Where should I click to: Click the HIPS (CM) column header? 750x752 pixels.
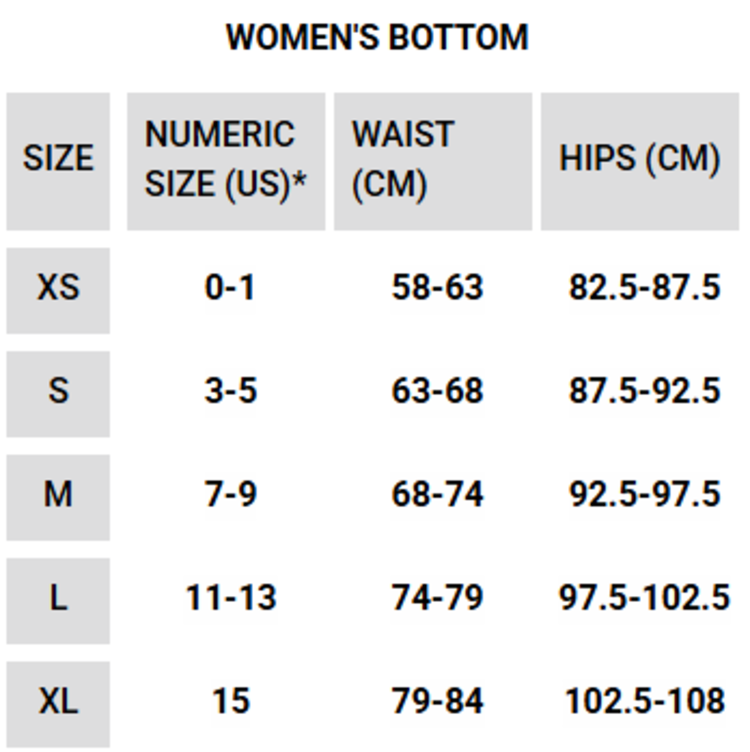640,159
